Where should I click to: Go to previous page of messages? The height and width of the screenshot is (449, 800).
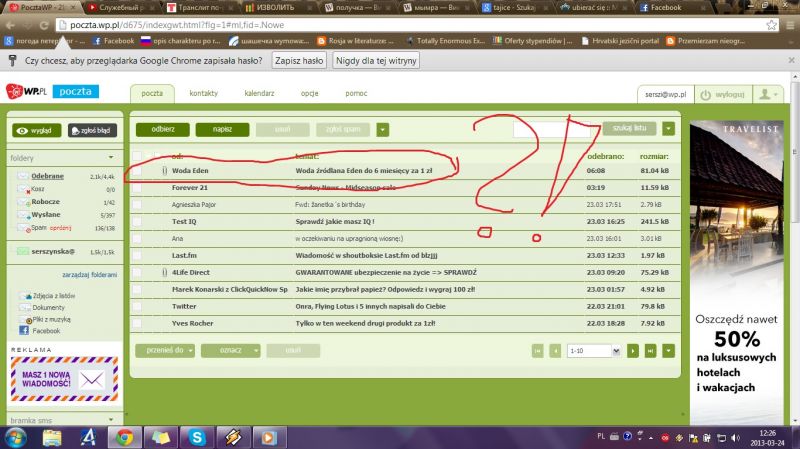pos(555,351)
